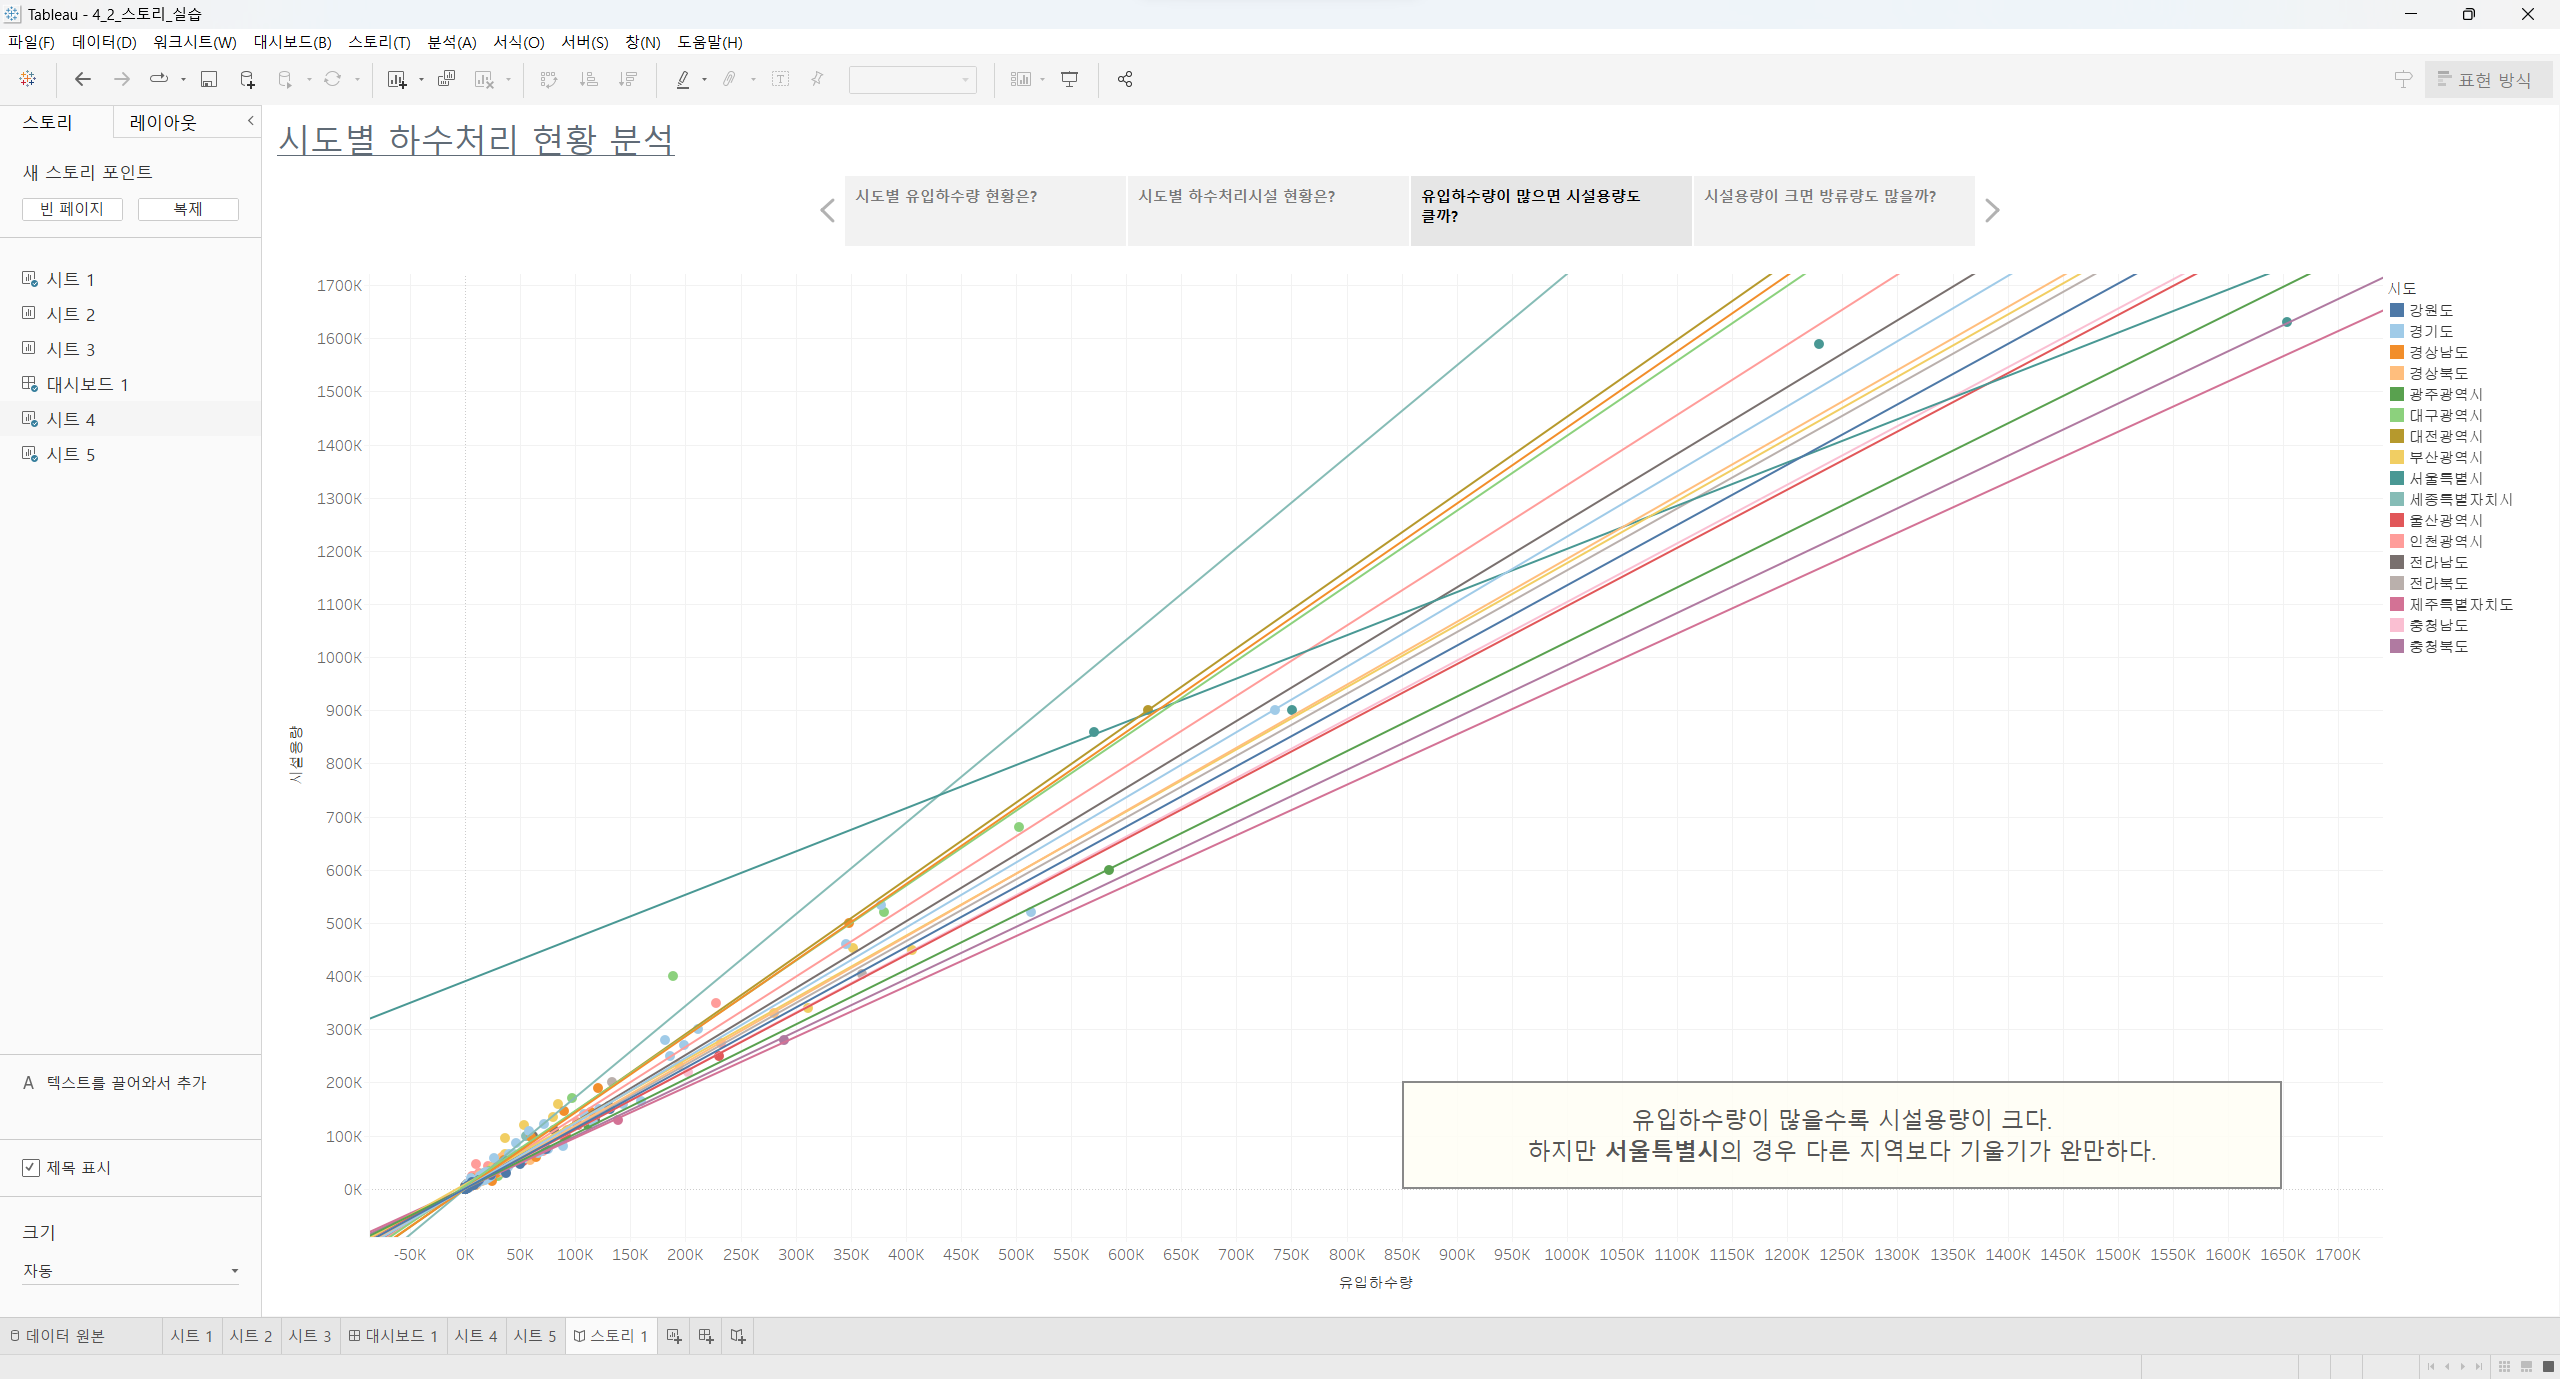
Task: Select the highlight pen tool
Action: point(683,79)
